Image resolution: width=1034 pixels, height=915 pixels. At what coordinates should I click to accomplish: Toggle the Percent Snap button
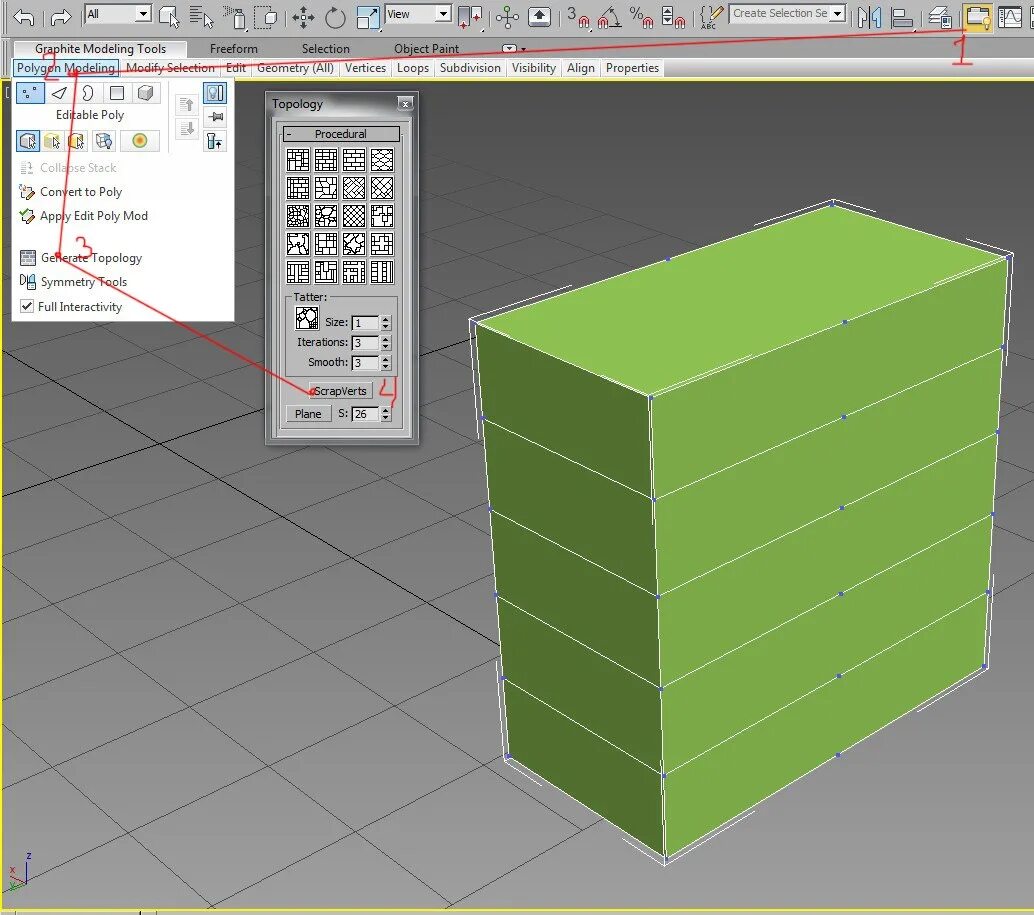pyautogui.click(x=641, y=17)
